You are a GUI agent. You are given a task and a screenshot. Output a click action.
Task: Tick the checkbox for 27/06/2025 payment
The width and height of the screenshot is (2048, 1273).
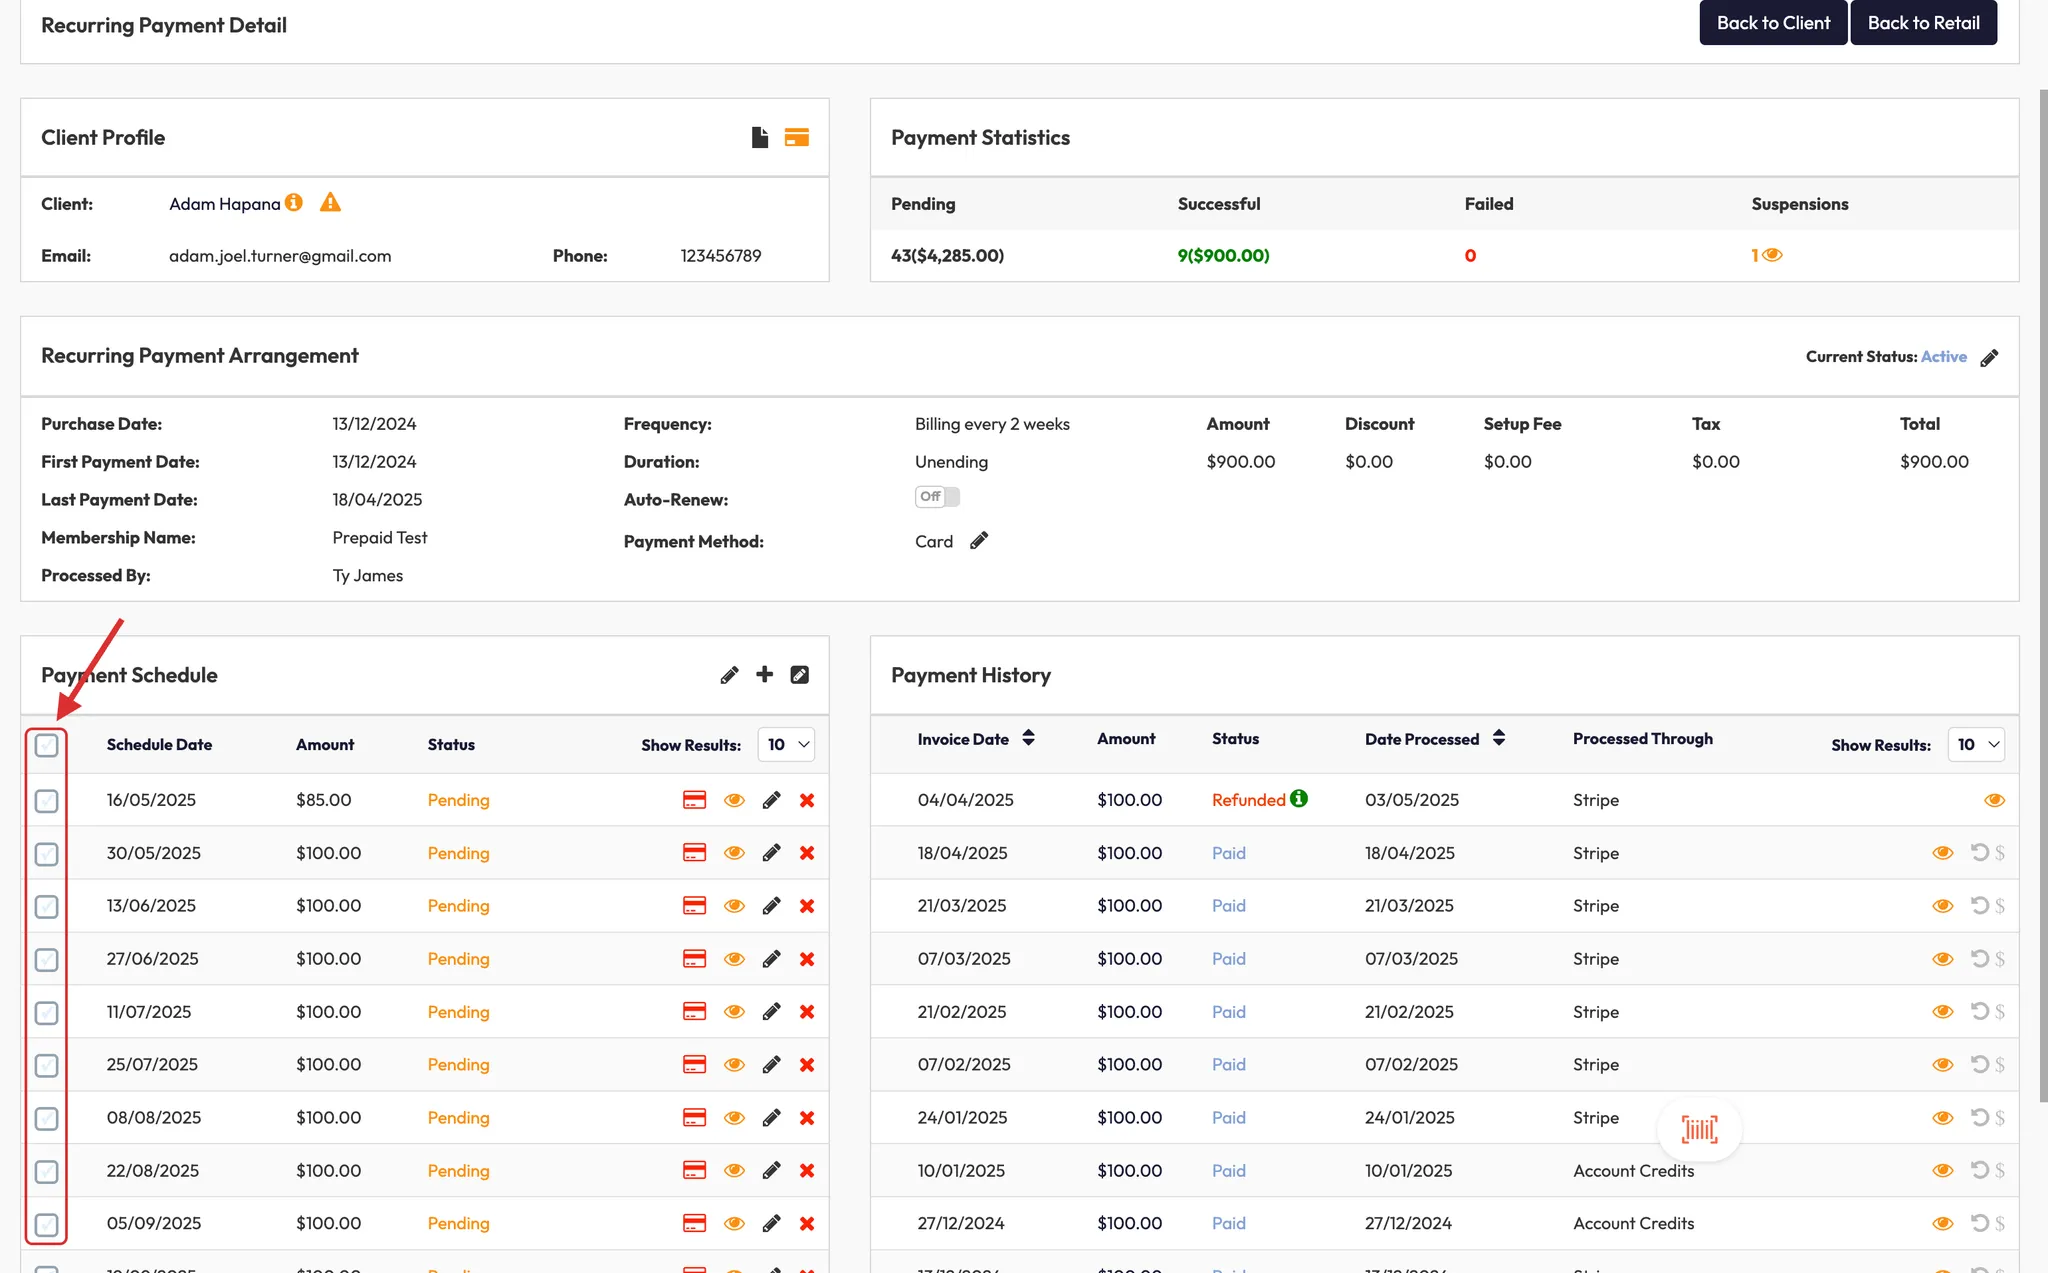pos(47,960)
